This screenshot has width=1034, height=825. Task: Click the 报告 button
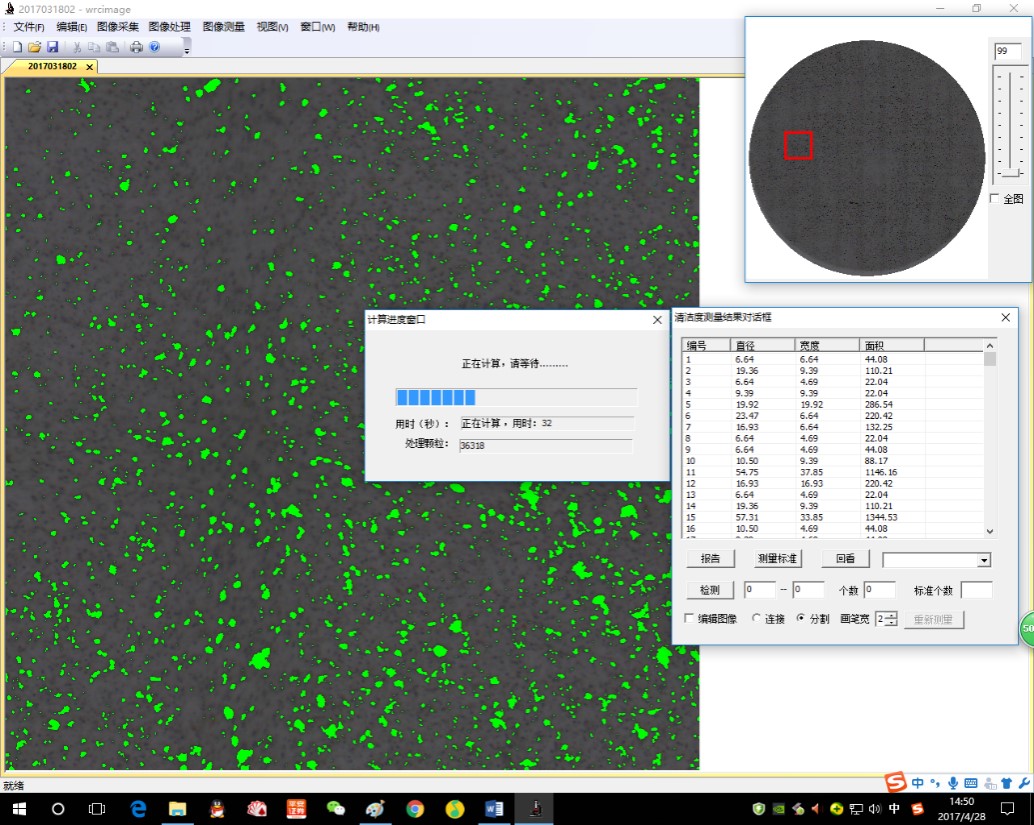pyautogui.click(x=710, y=559)
